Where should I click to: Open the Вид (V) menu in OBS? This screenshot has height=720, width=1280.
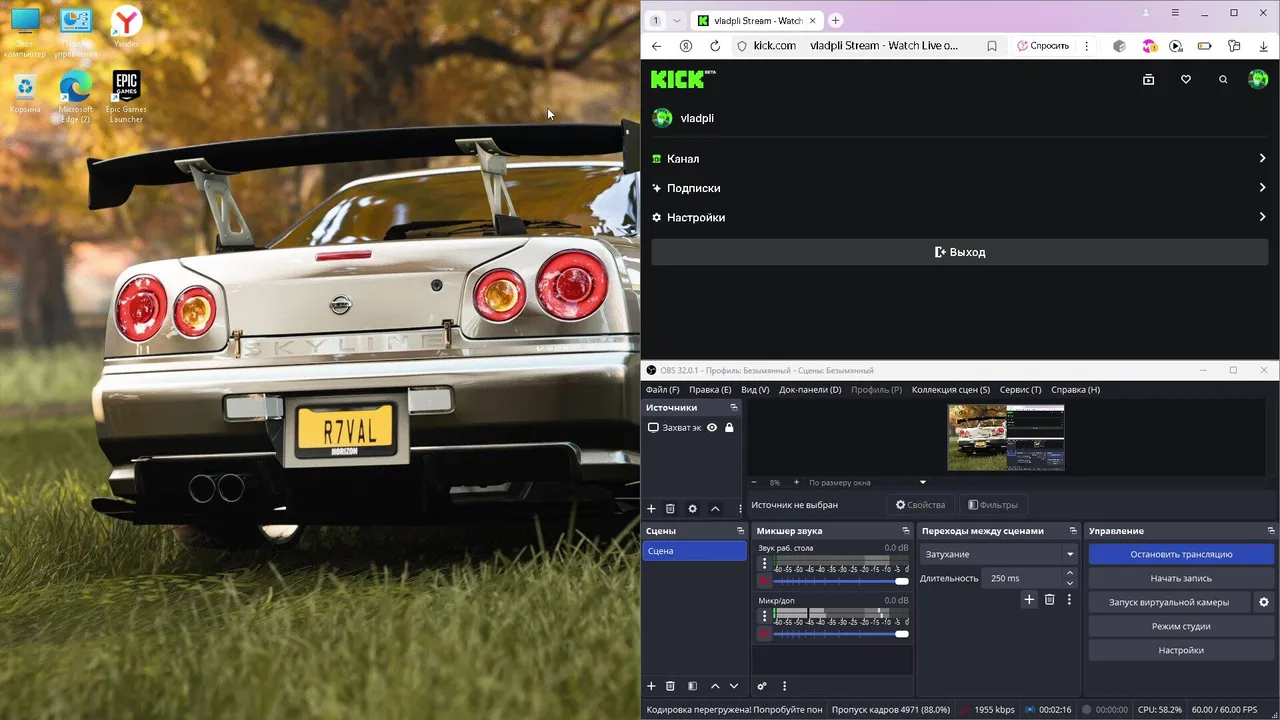click(755, 390)
